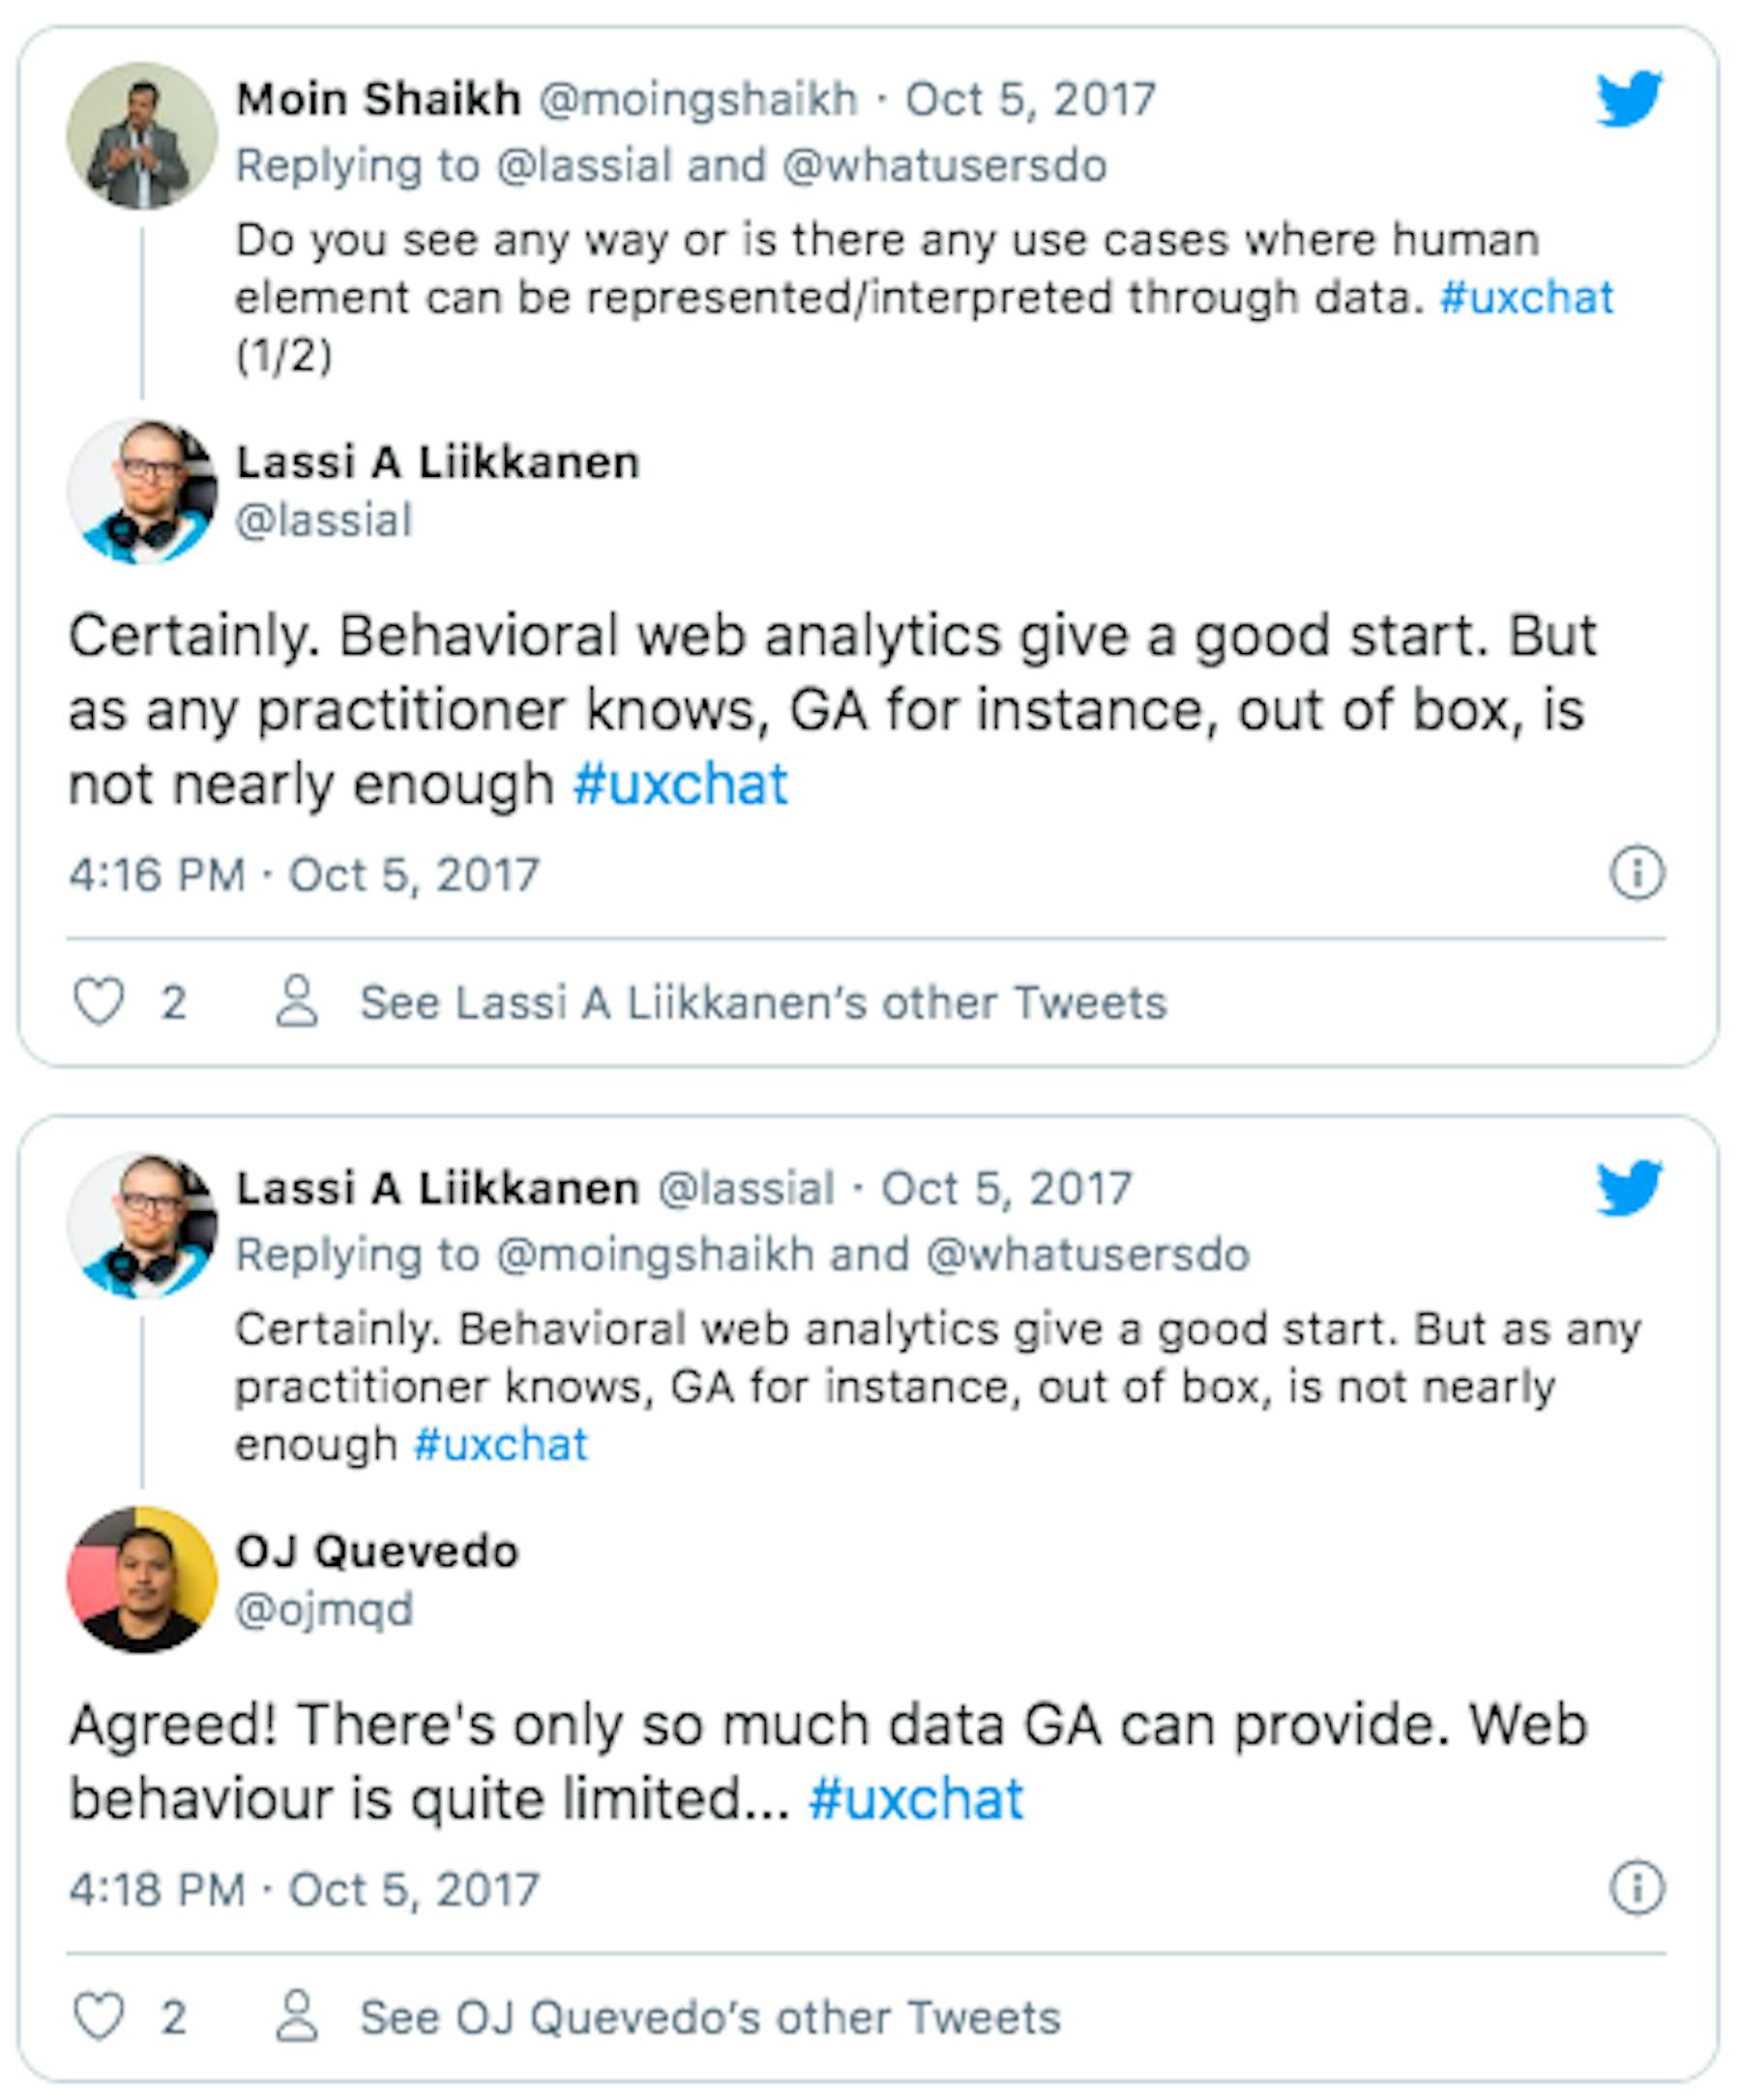Open the @moingshaikh handle at top
Viewport: 1741px width, 2100px height.
(x=698, y=99)
